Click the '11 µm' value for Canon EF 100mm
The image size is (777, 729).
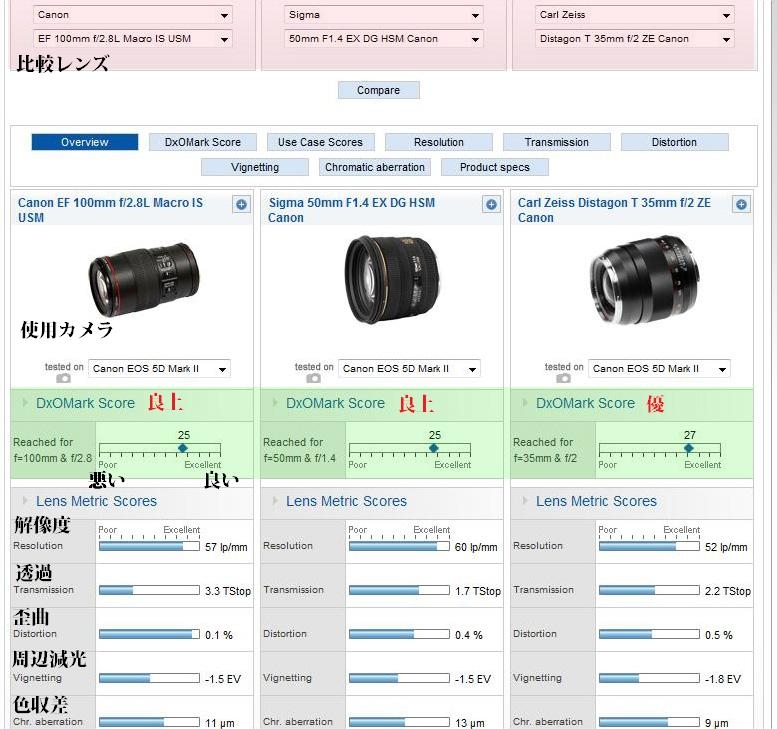click(x=220, y=723)
